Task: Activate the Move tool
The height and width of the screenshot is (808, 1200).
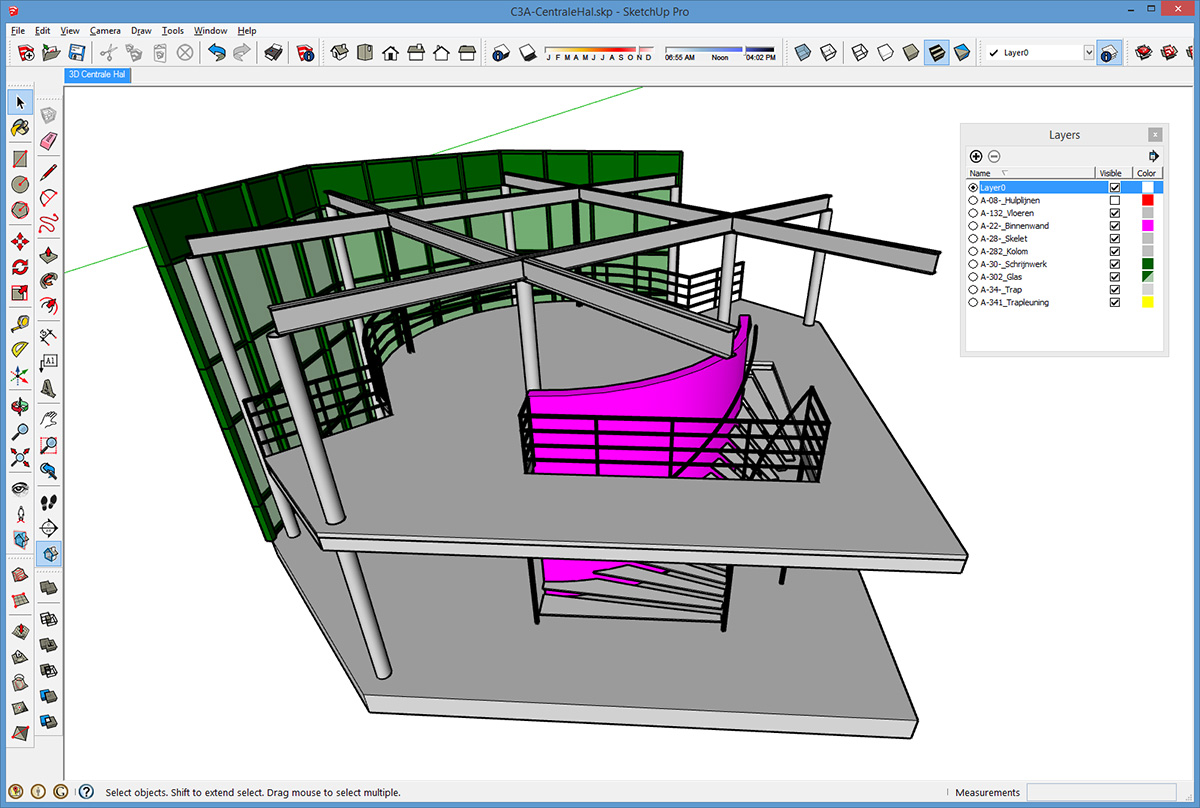Action: click(x=20, y=241)
